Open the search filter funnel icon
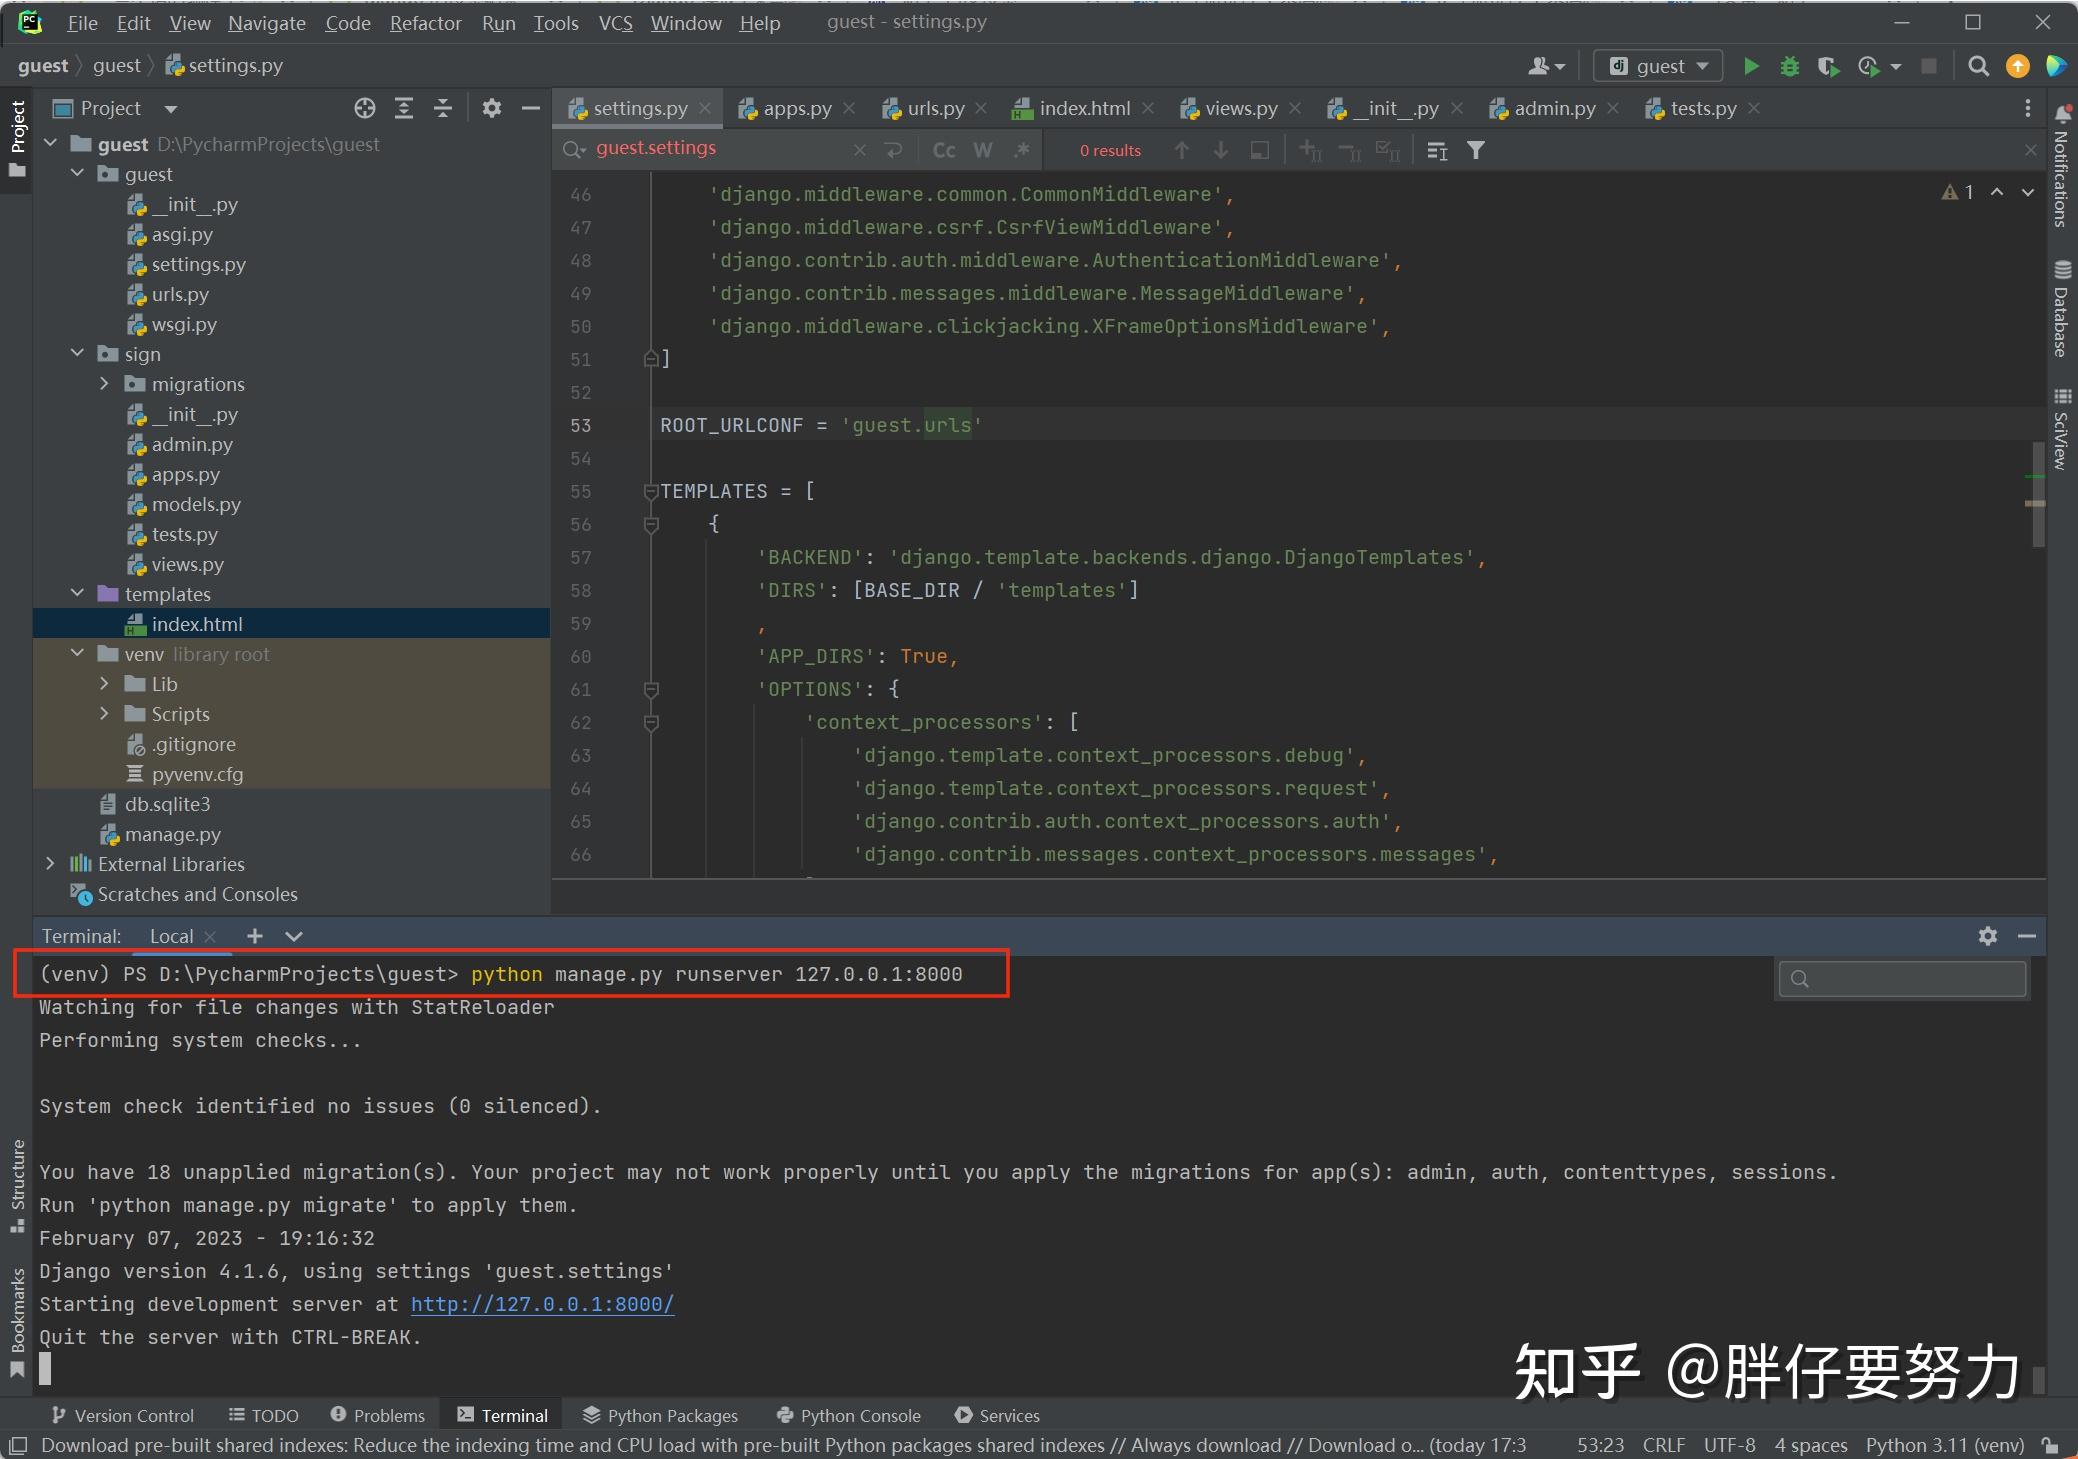 tap(1476, 150)
